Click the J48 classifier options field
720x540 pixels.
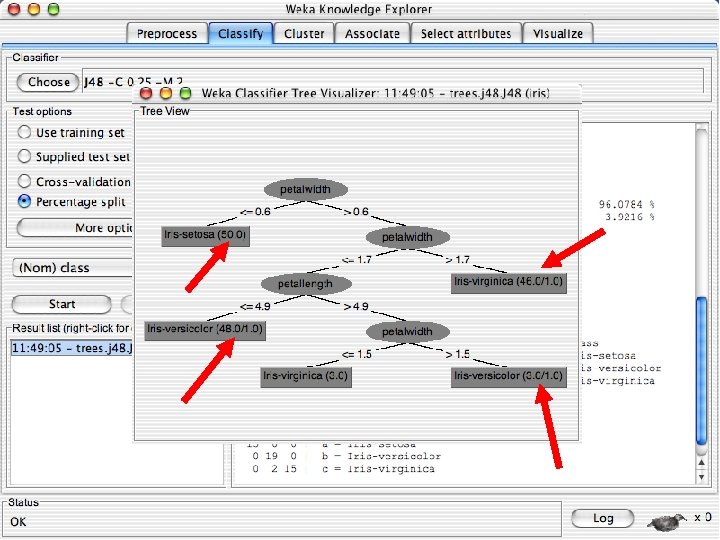(393, 81)
